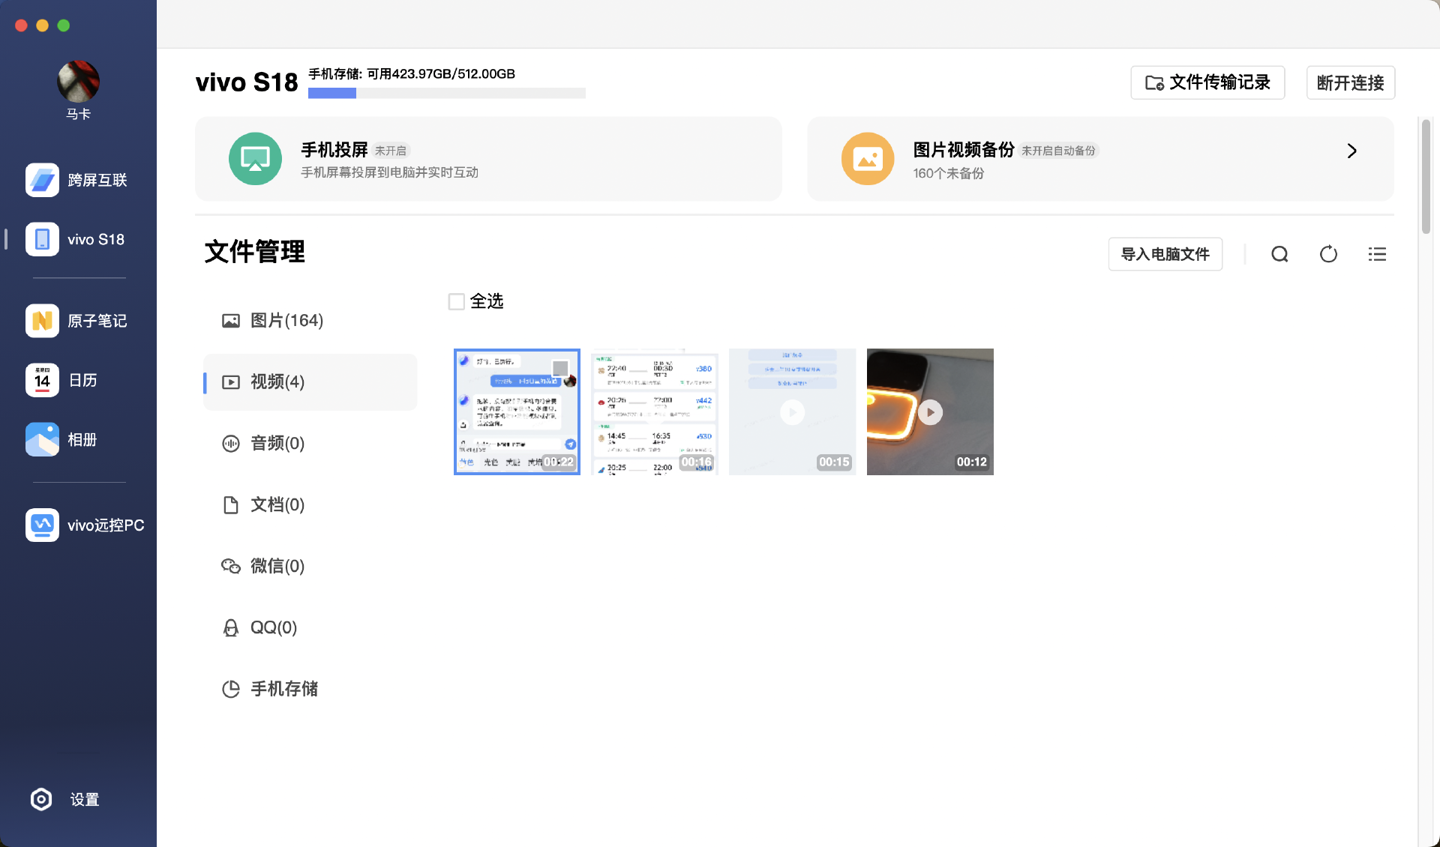Open the 文档(0) category

point(310,505)
